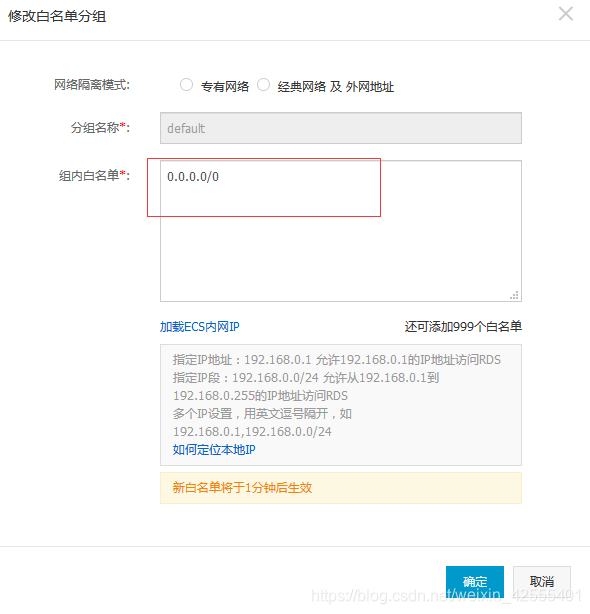Click into the 组内白名单 text area
This screenshot has width=590, height=614.
coord(341,231)
